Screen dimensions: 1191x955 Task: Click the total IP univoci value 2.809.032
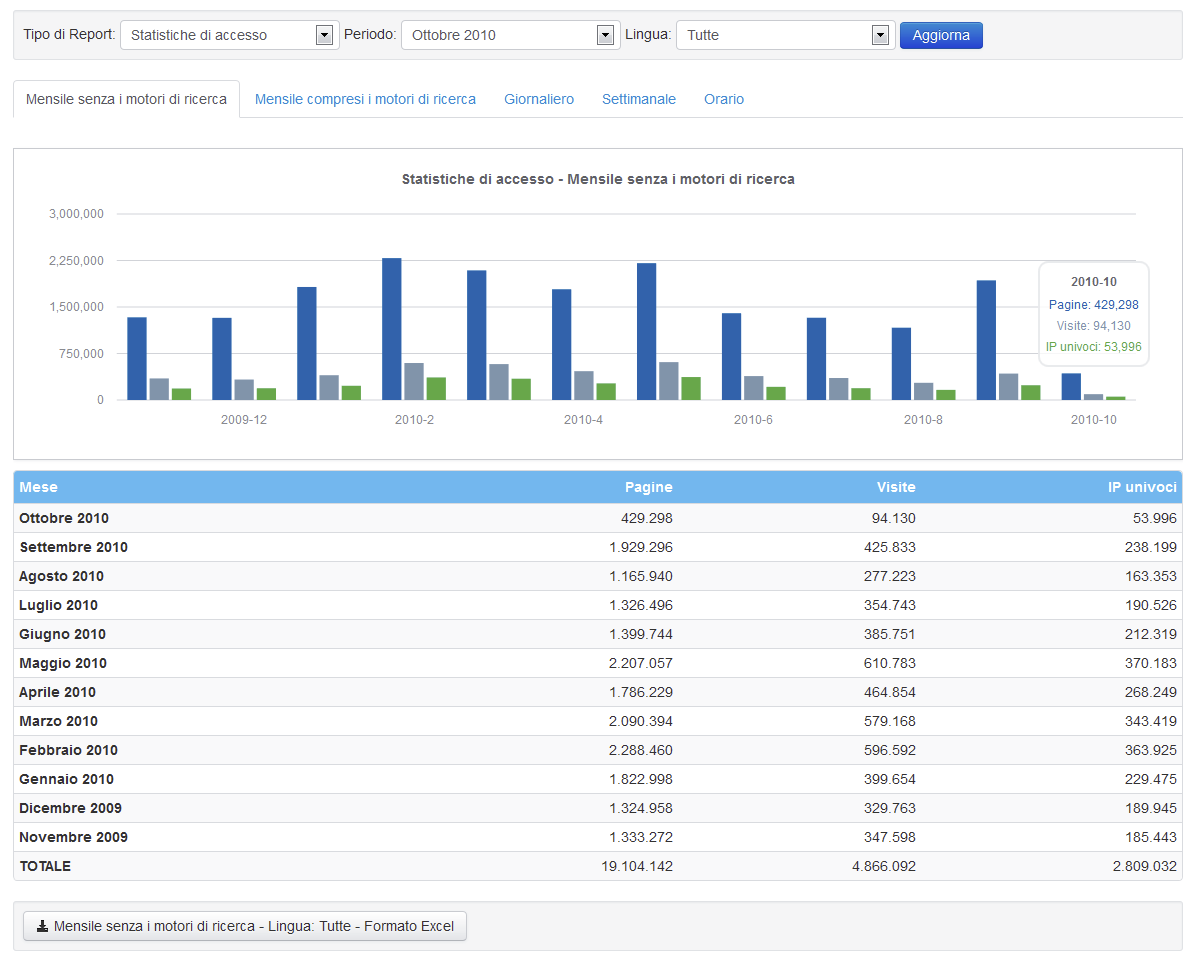click(1145, 866)
